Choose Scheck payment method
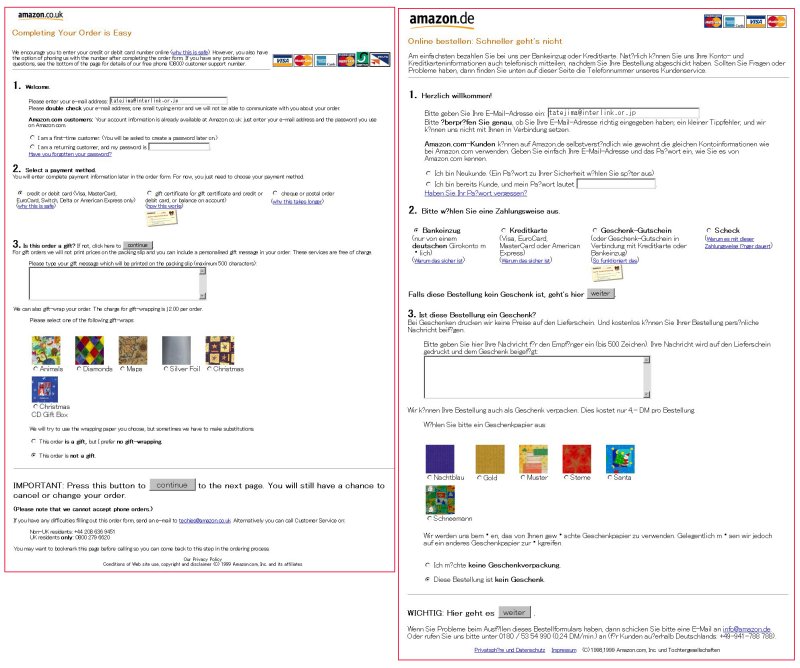Image resolution: width=800 pixels, height=668 pixels. pyautogui.click(x=709, y=230)
